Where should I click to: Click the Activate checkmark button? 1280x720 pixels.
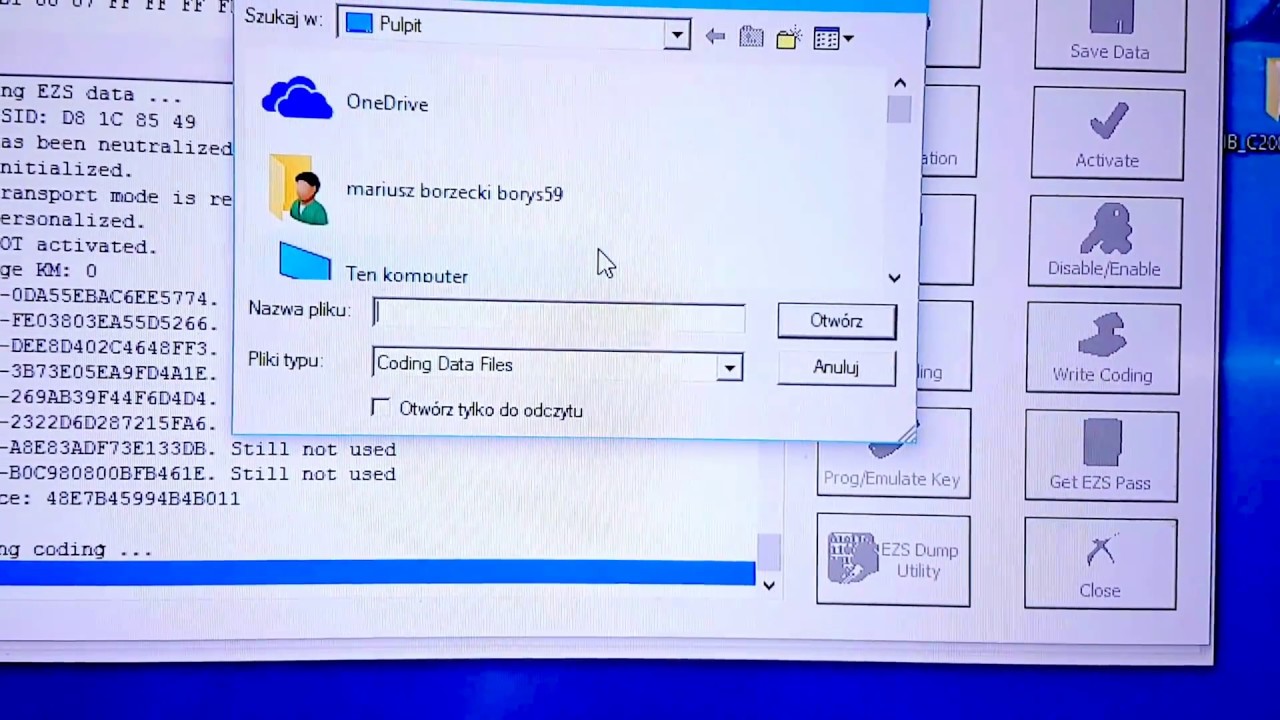coord(1107,133)
